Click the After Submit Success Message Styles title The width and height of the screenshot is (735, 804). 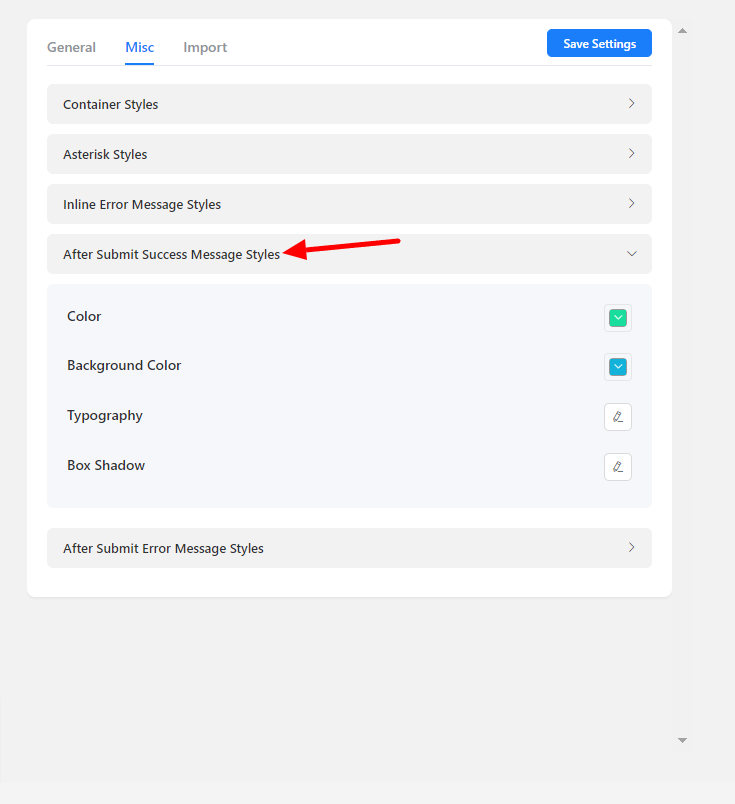(171, 254)
